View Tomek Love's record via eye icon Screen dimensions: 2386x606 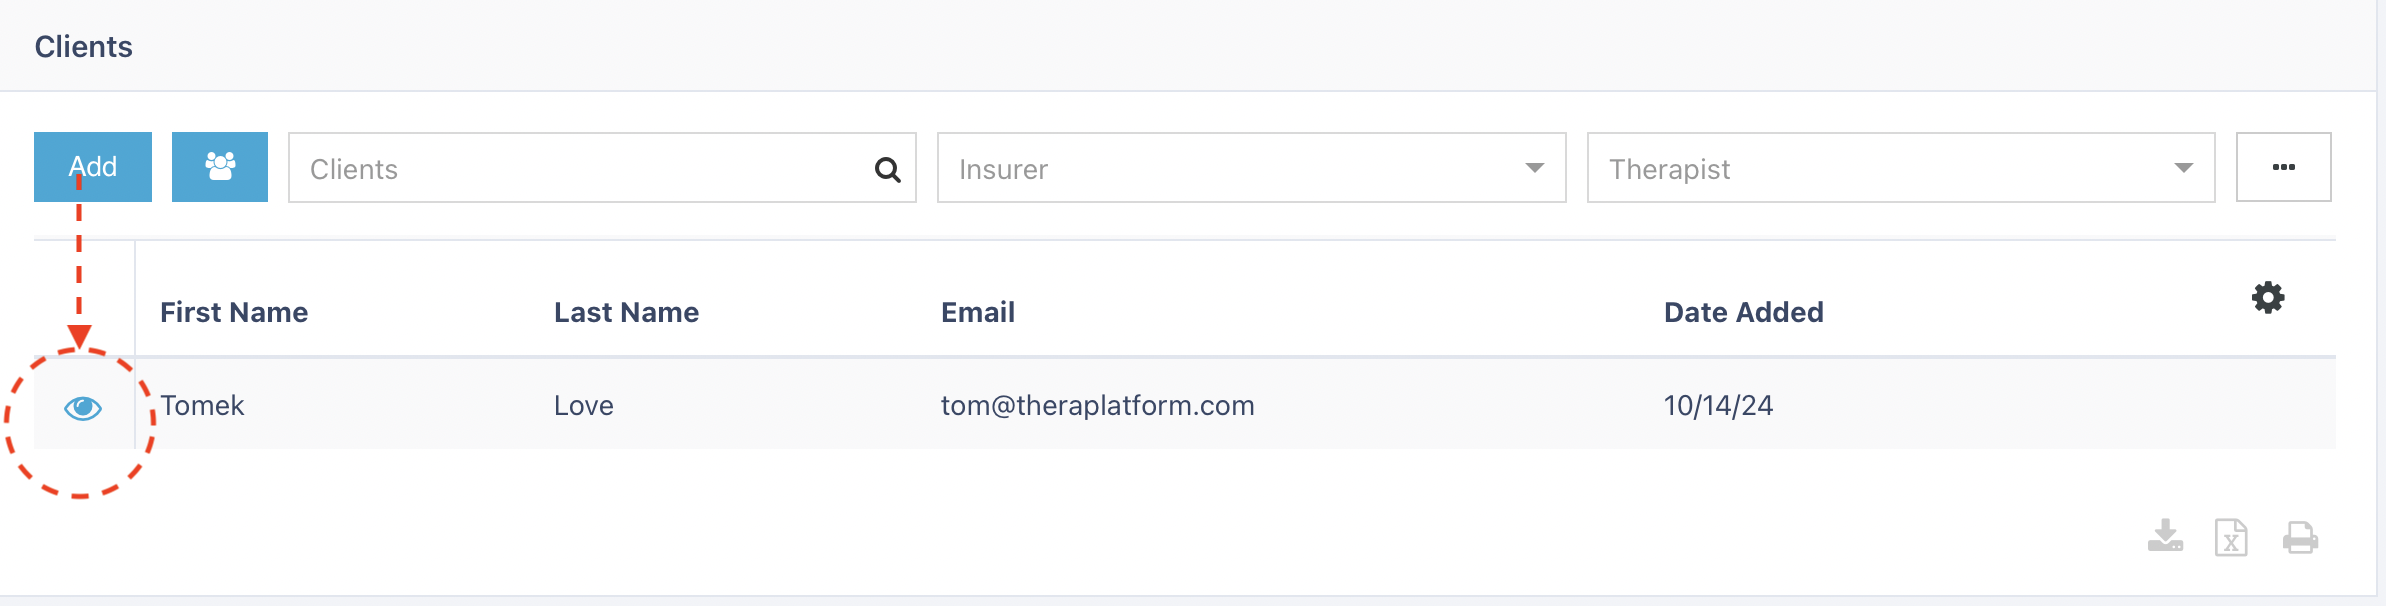pyautogui.click(x=83, y=407)
